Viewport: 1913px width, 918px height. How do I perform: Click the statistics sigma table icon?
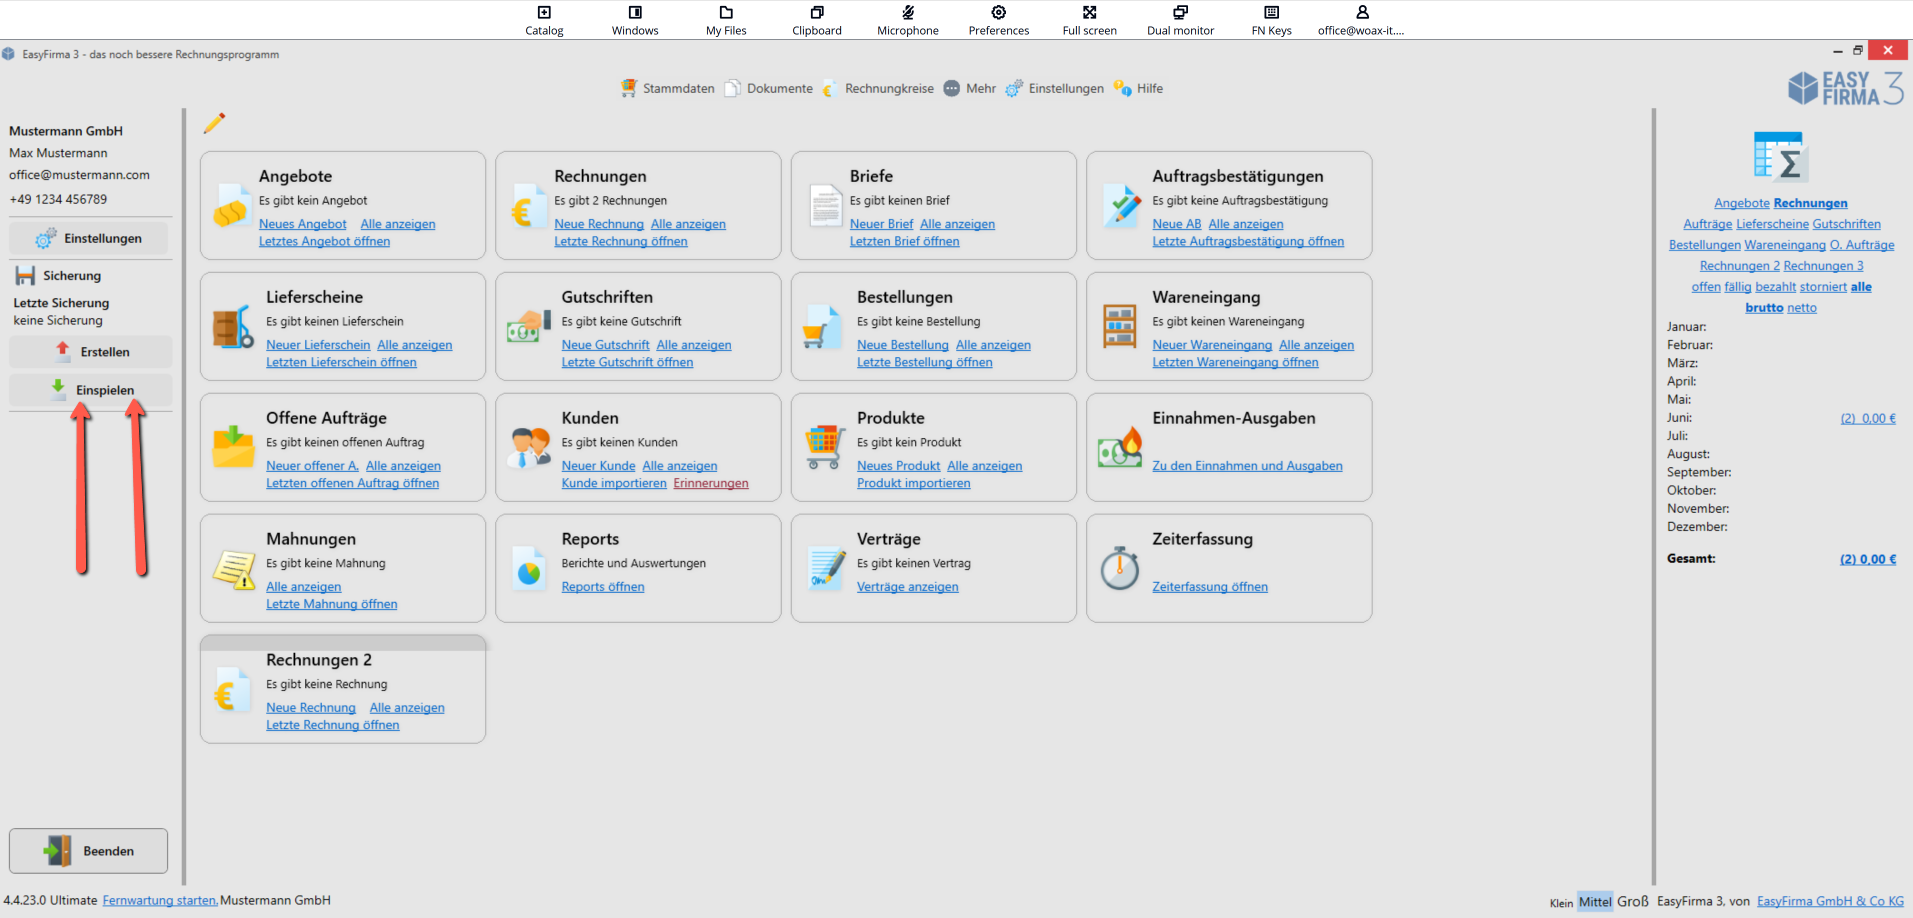click(x=1780, y=157)
